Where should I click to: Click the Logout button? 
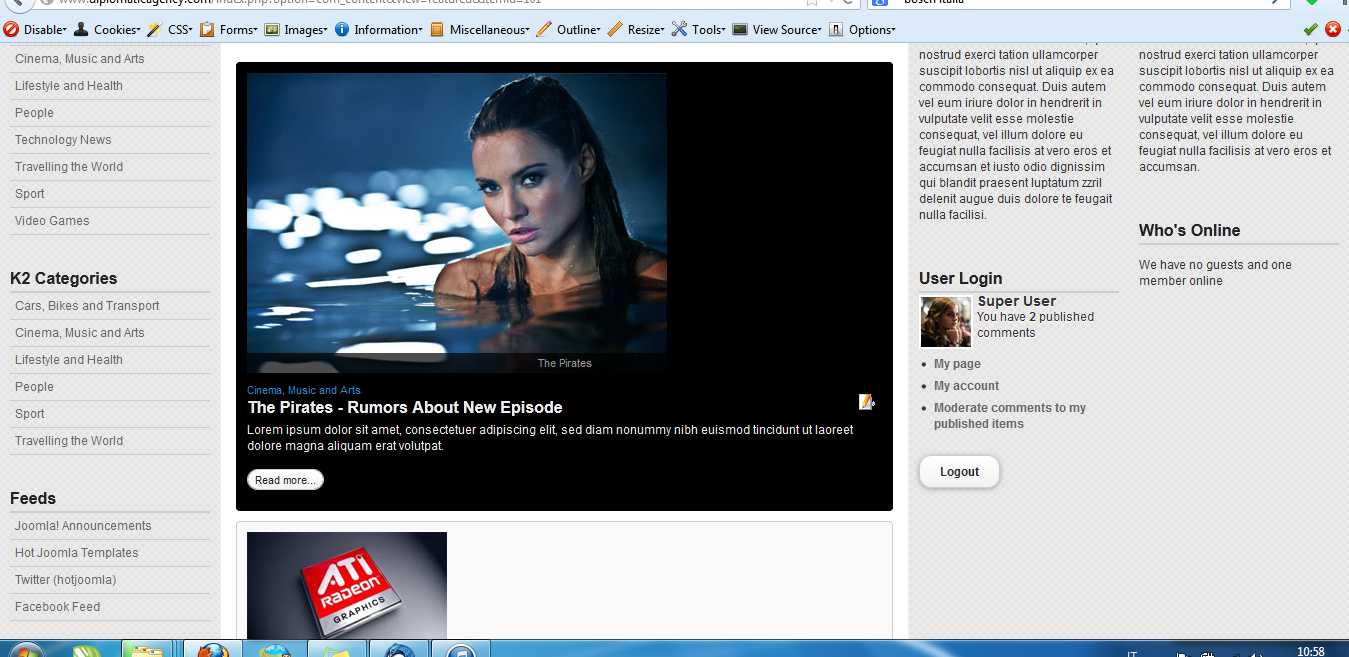(x=959, y=472)
